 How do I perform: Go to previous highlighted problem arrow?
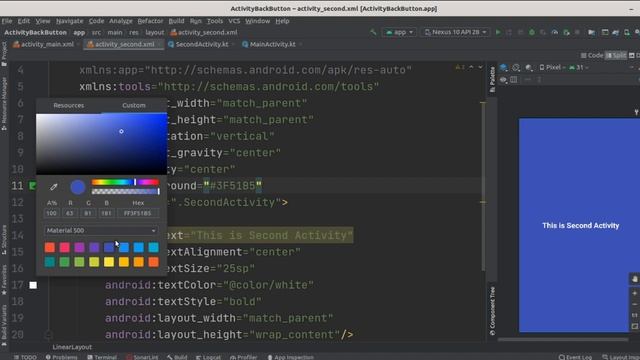pos(471,67)
